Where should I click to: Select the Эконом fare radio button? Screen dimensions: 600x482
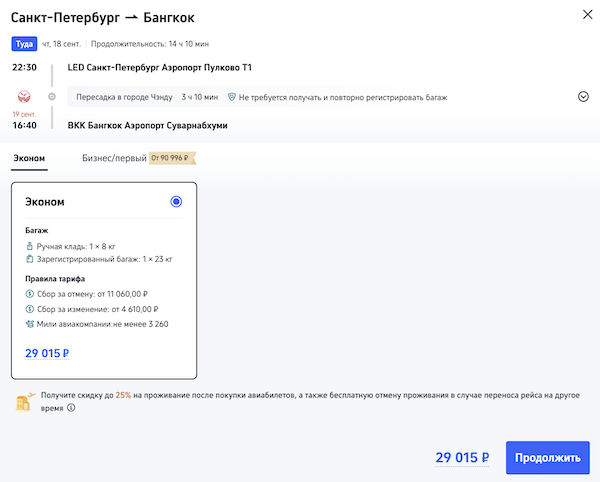[x=176, y=201]
